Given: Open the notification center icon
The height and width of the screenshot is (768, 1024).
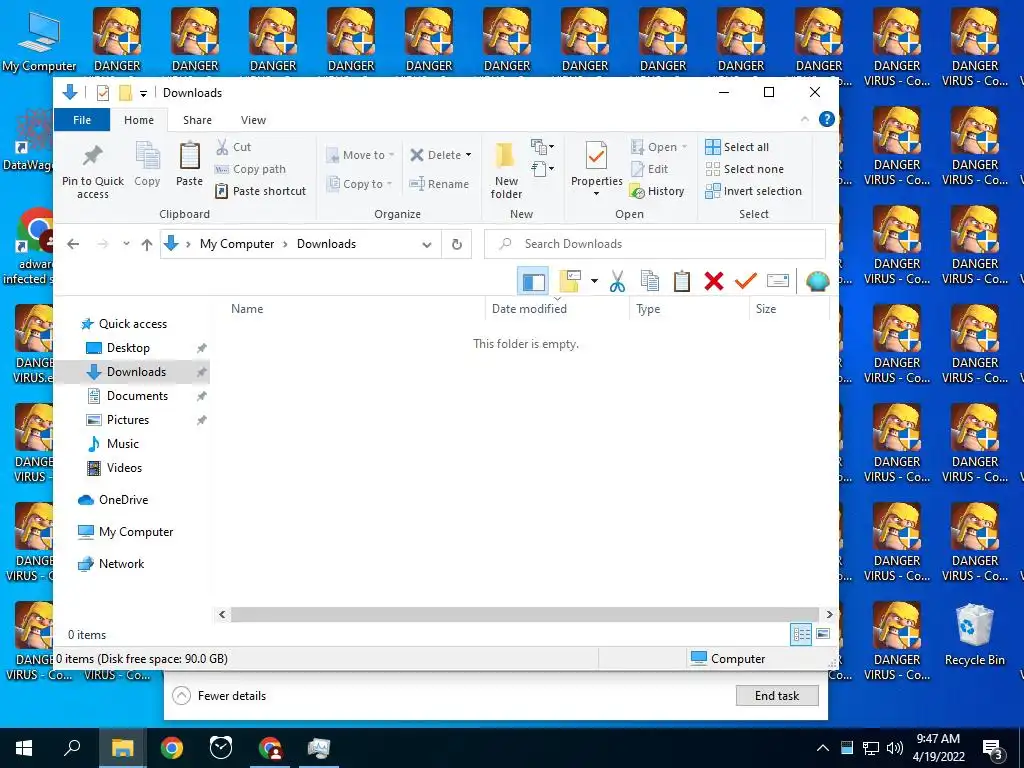Looking at the screenshot, I should coord(993,748).
